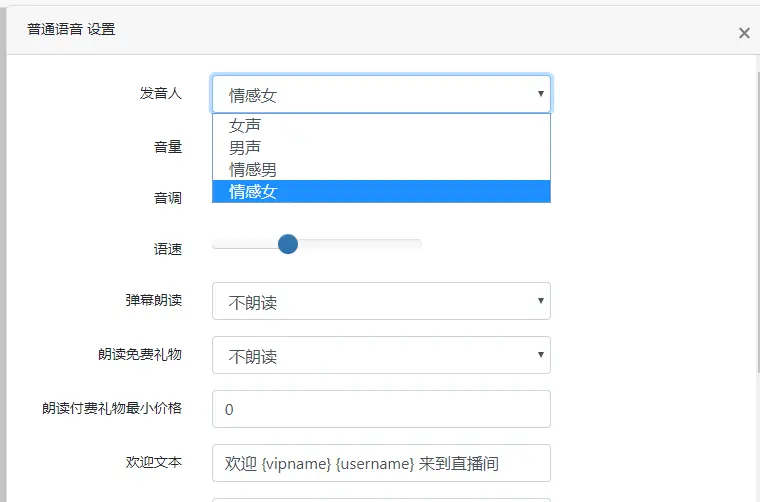760x502 pixels.
Task: Click the 语速 slider handle
Action: (x=288, y=244)
